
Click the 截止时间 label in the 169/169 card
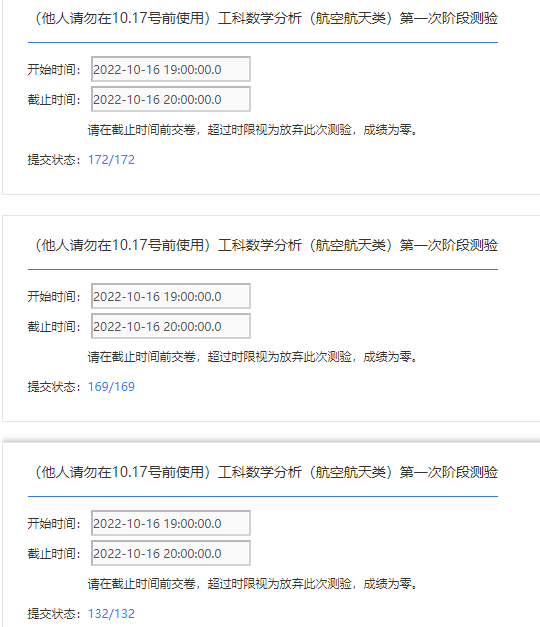[54, 326]
